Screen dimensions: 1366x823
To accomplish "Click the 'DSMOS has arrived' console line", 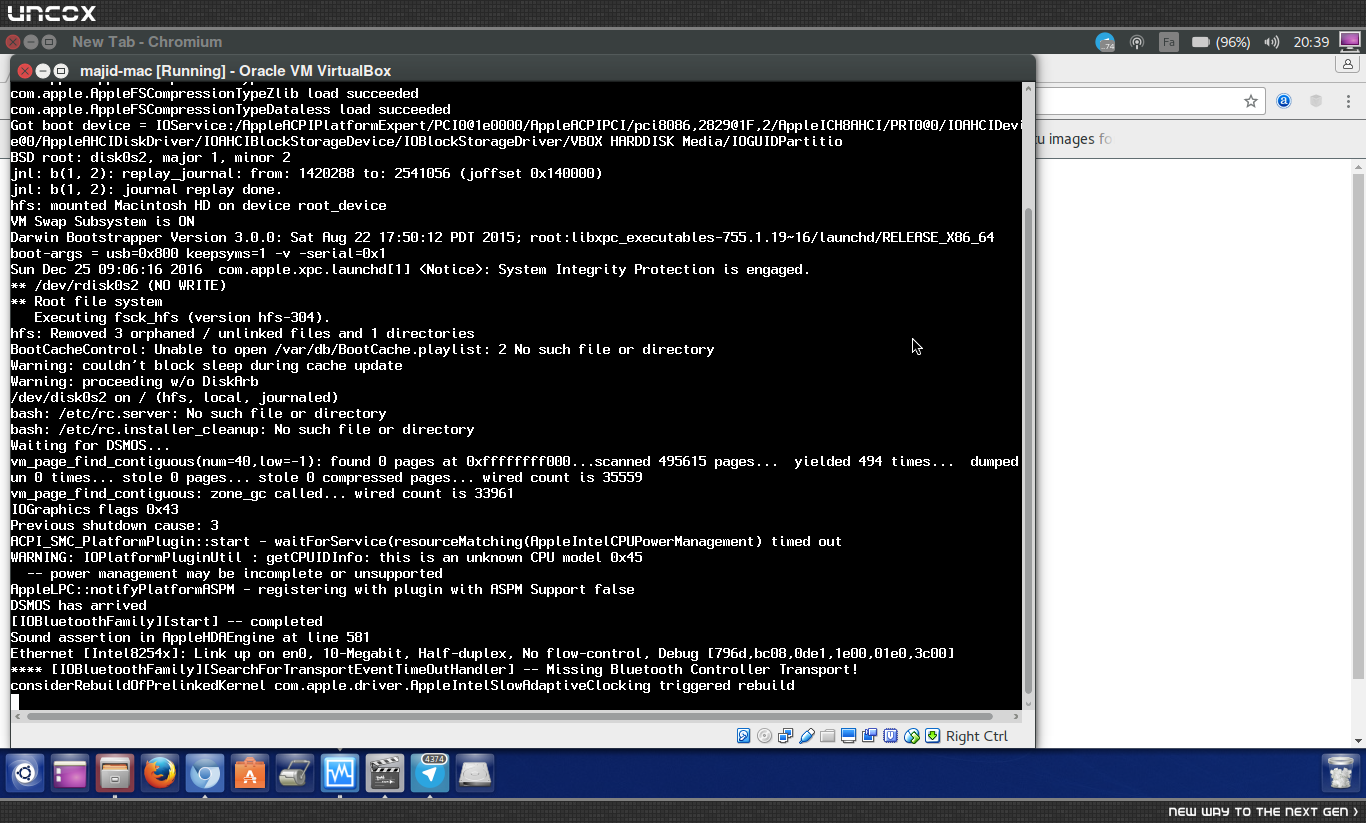I will coord(78,605).
